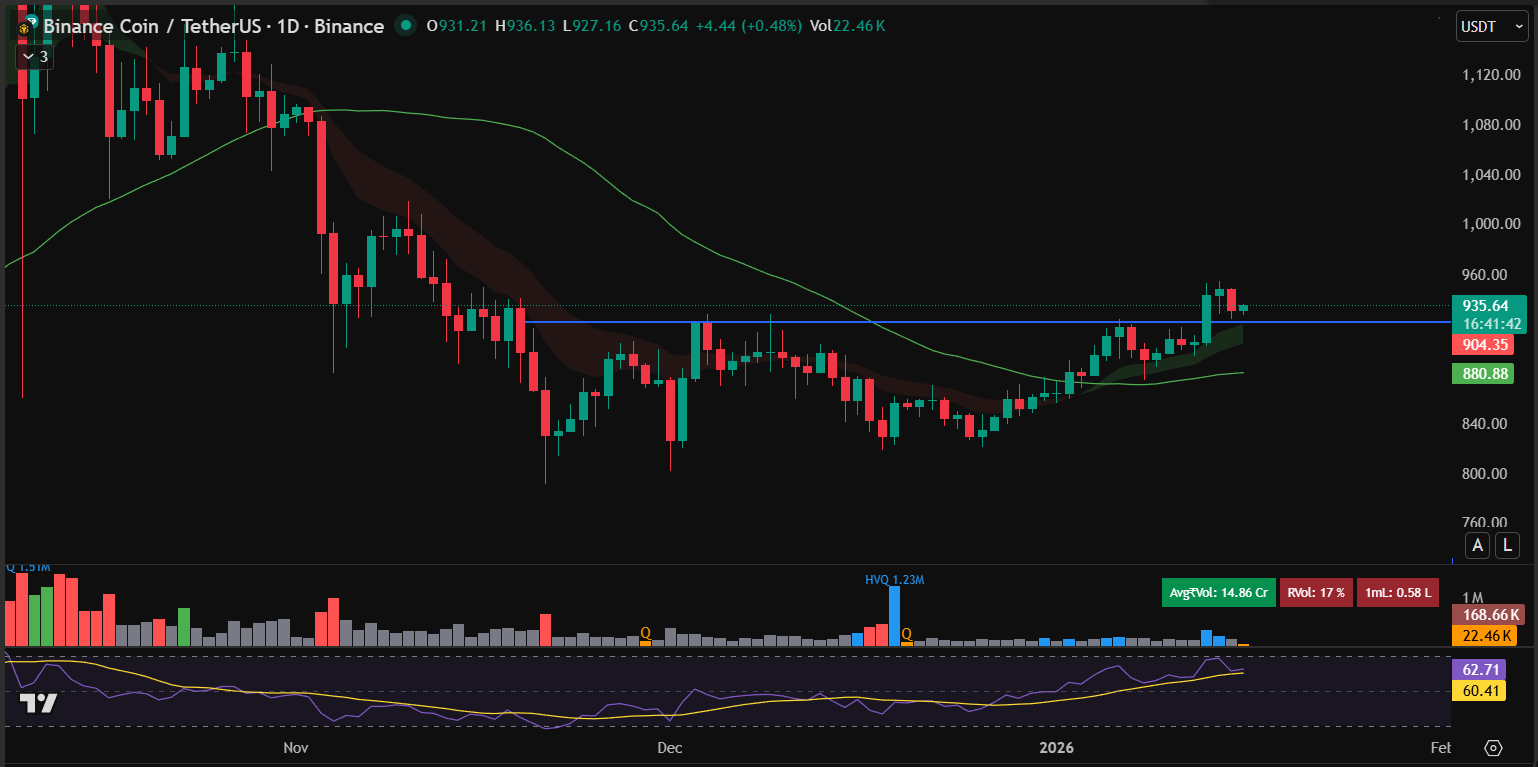Click the green market status dot
Screen dimensions: 1538x767
[405, 26]
